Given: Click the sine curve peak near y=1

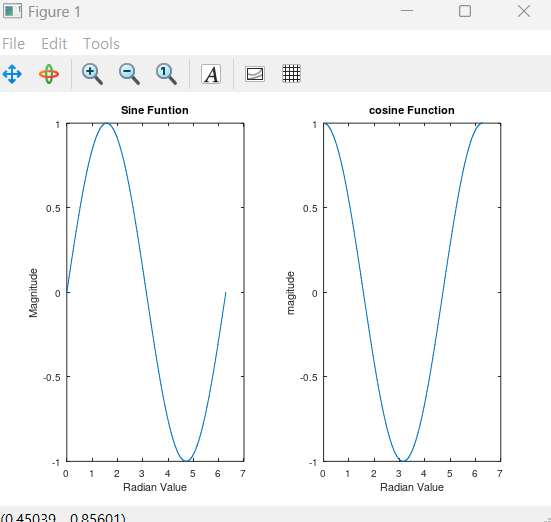Looking at the screenshot, I should [x=106, y=123].
